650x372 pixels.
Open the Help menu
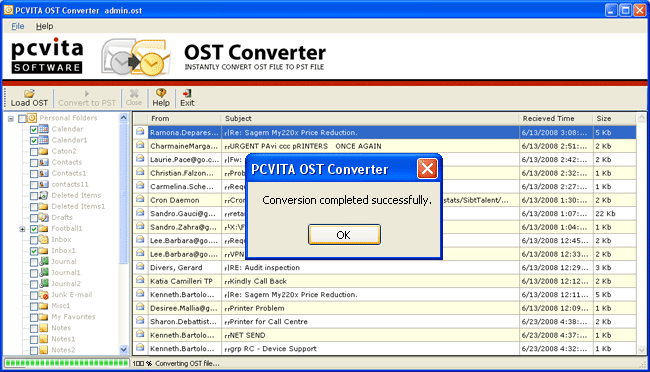coord(44,26)
